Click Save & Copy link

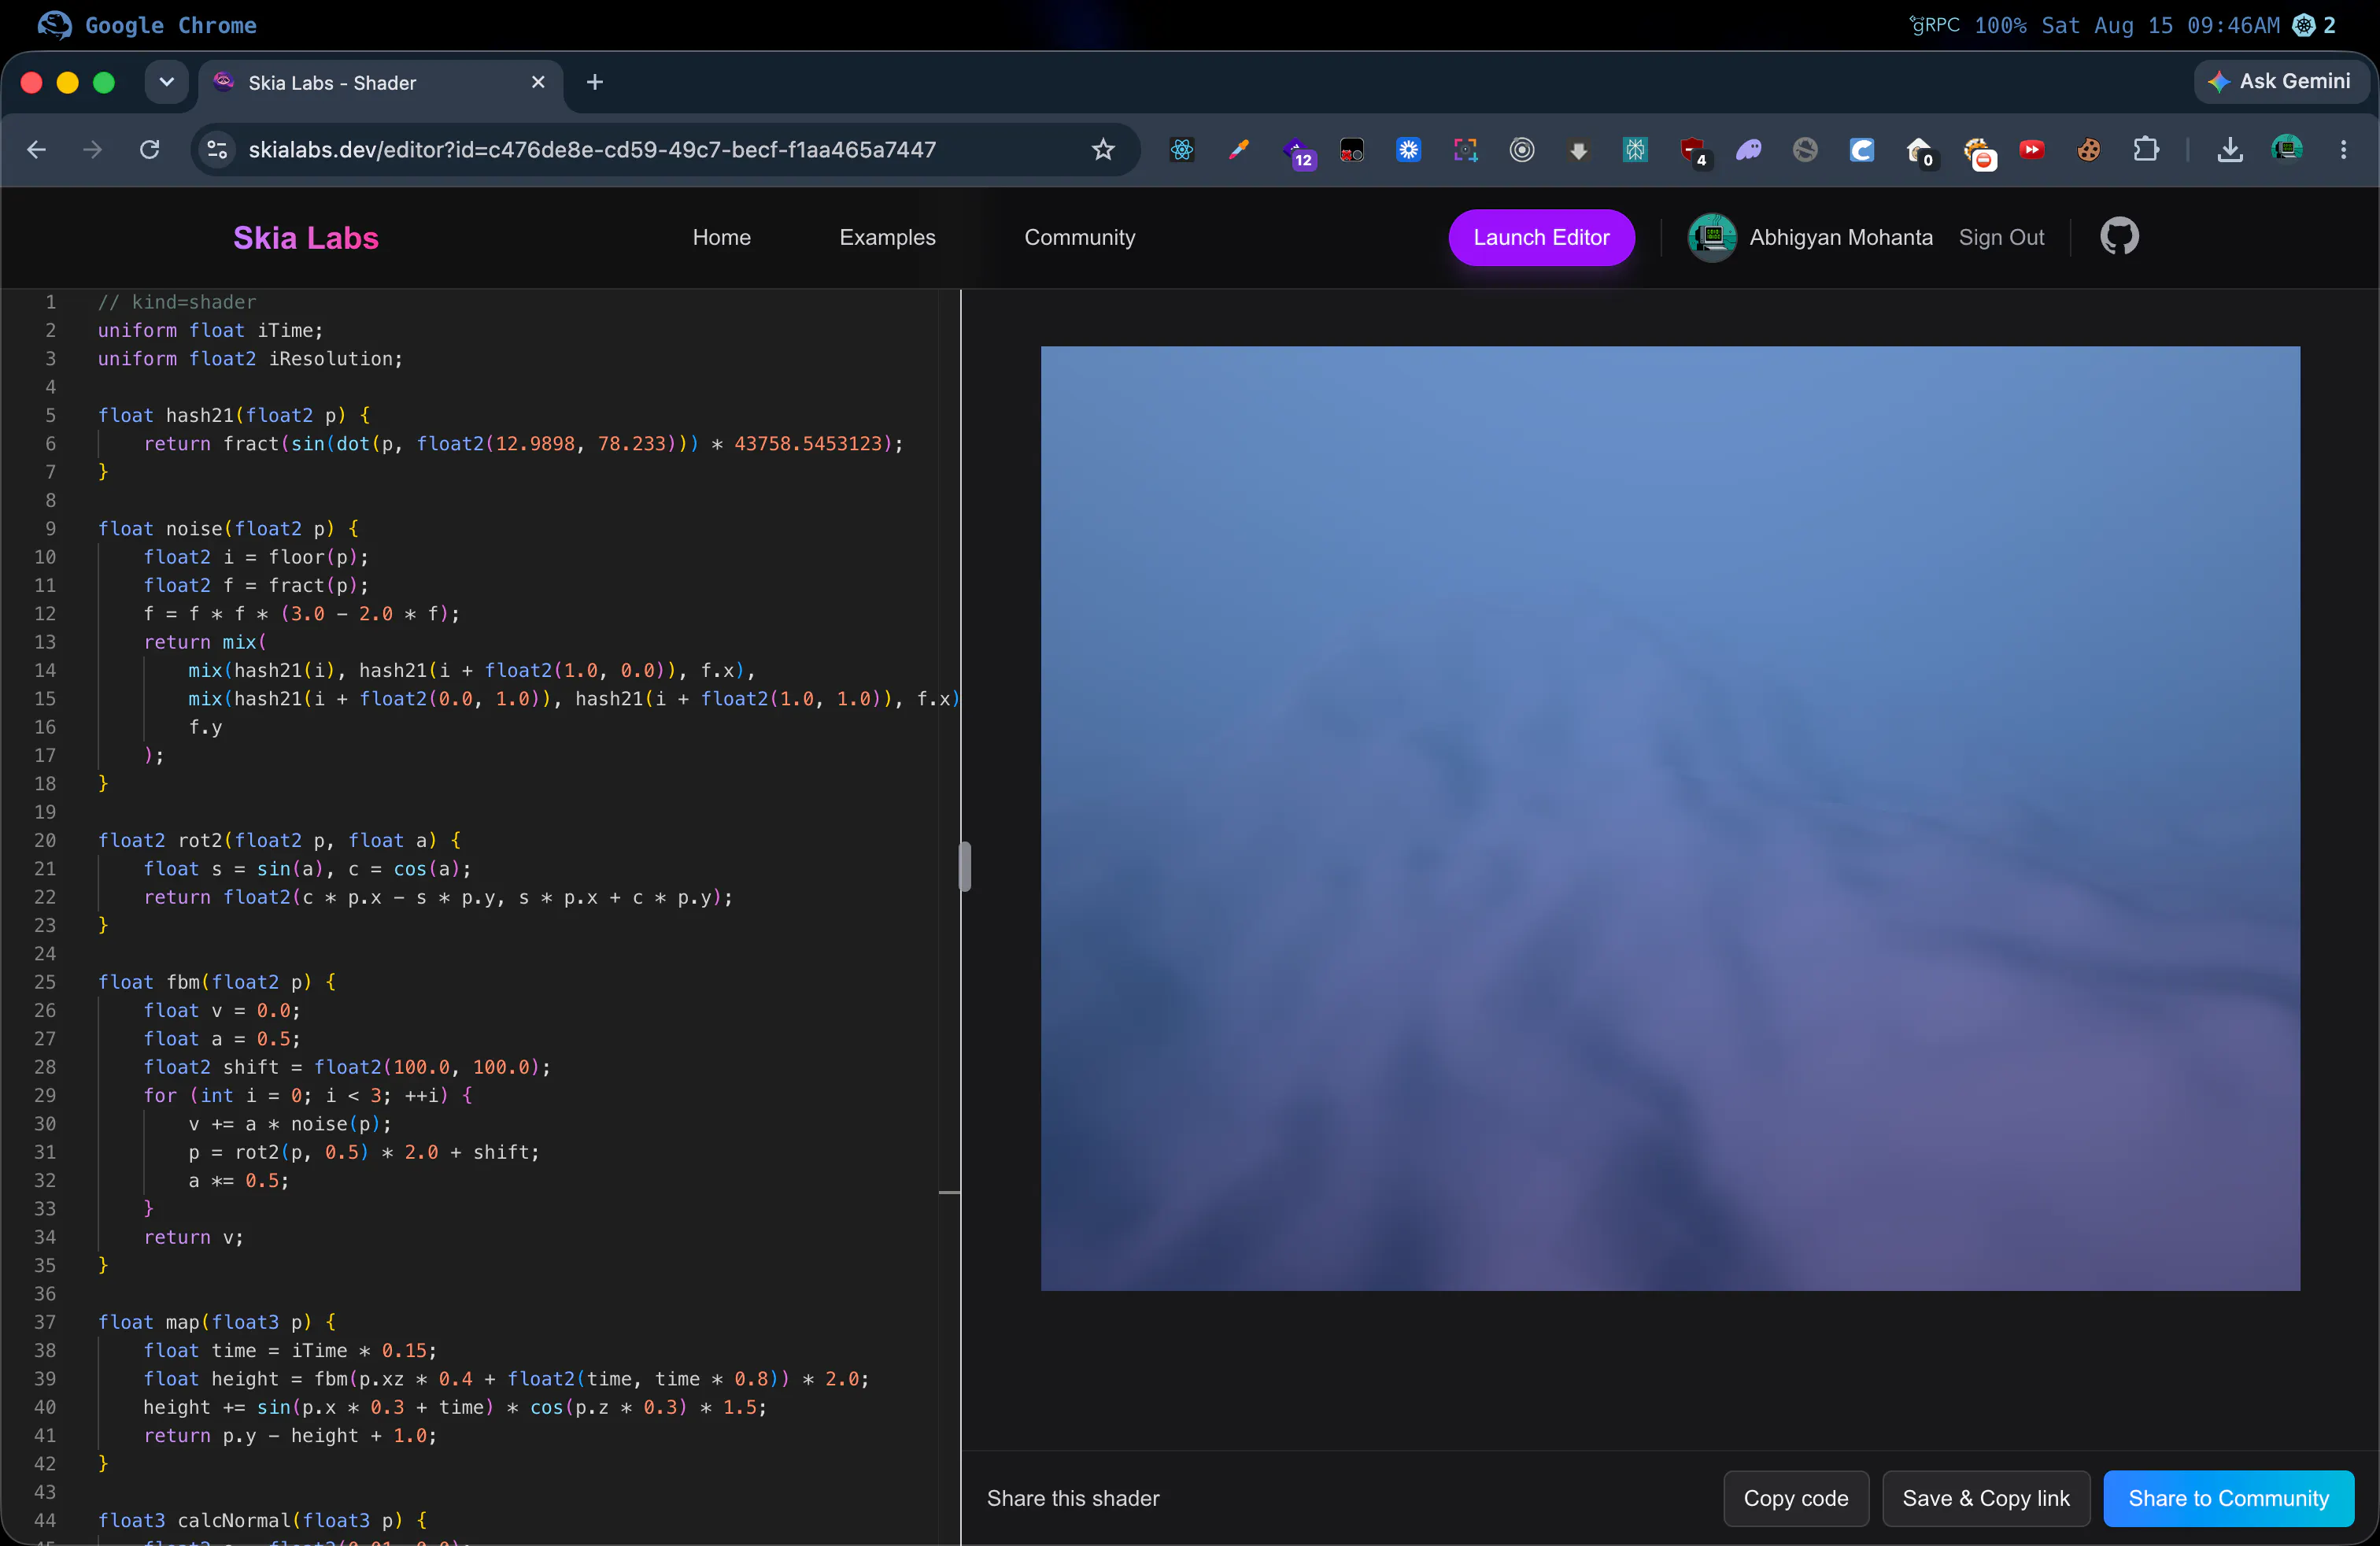coord(1985,1497)
